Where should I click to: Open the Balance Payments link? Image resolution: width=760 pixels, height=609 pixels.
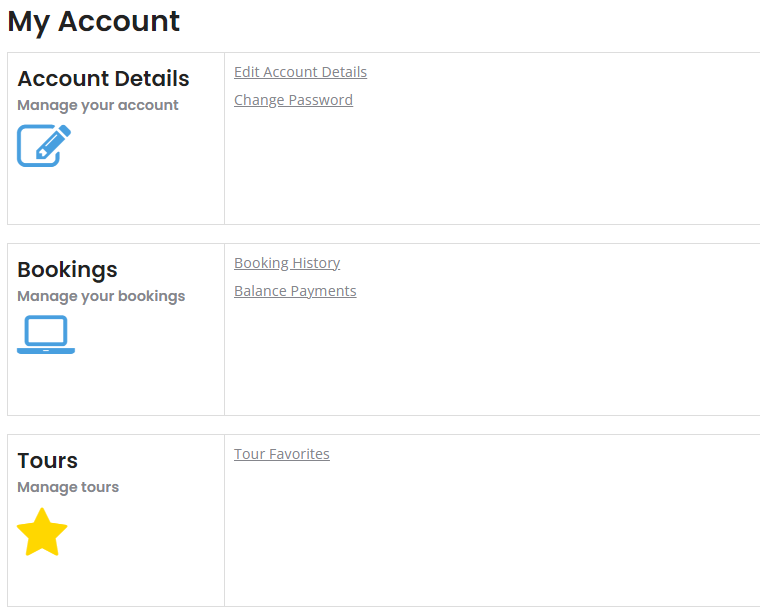(x=295, y=291)
